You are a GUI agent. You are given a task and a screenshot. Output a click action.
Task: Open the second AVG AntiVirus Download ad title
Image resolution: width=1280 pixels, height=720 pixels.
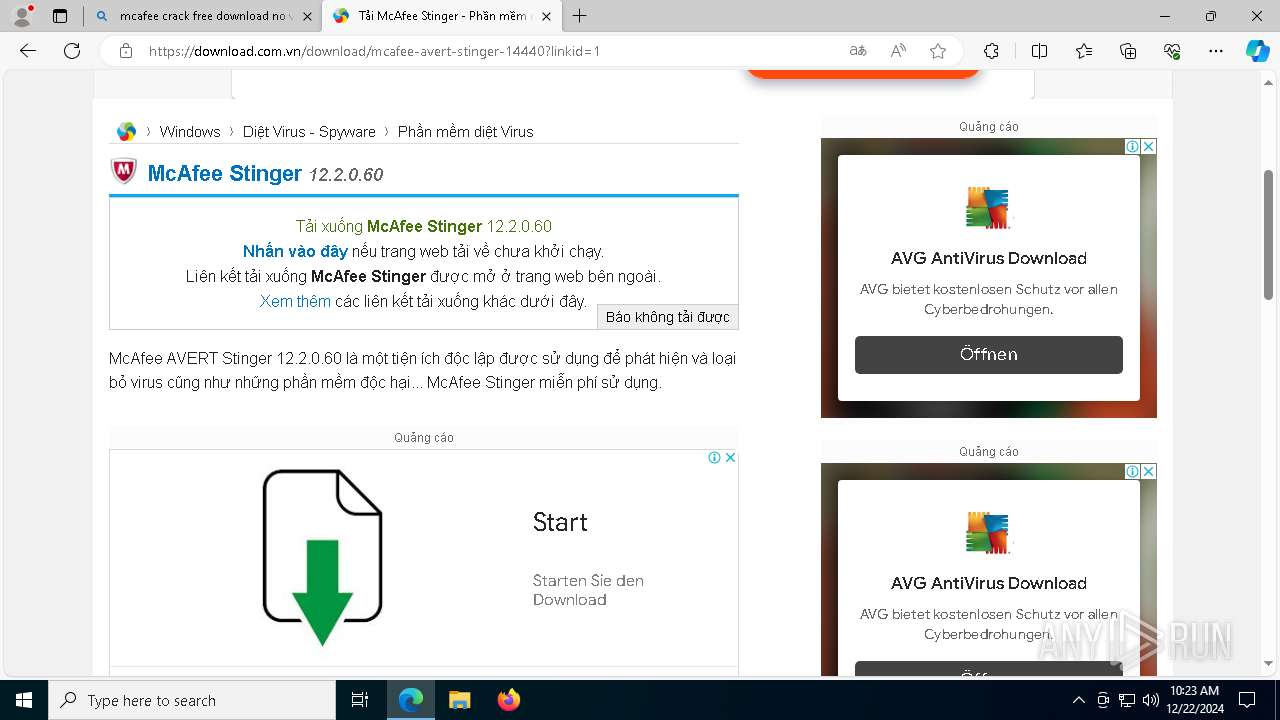pos(988,583)
